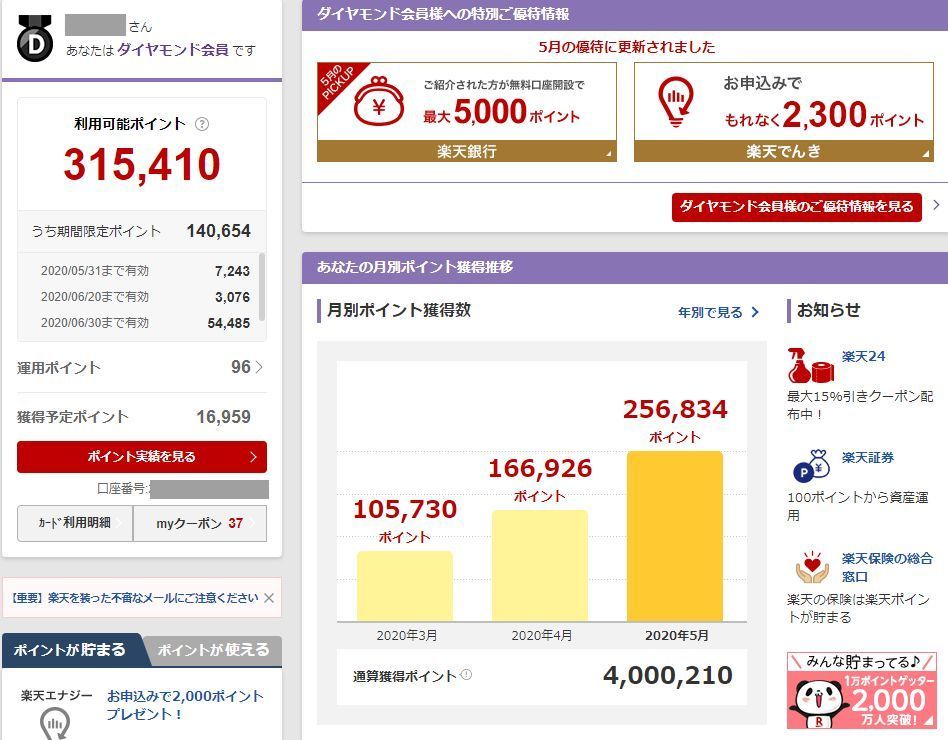The image size is (948, 740).
Task: Click the Rakuten Denki light bulb icon
Action: point(677,101)
